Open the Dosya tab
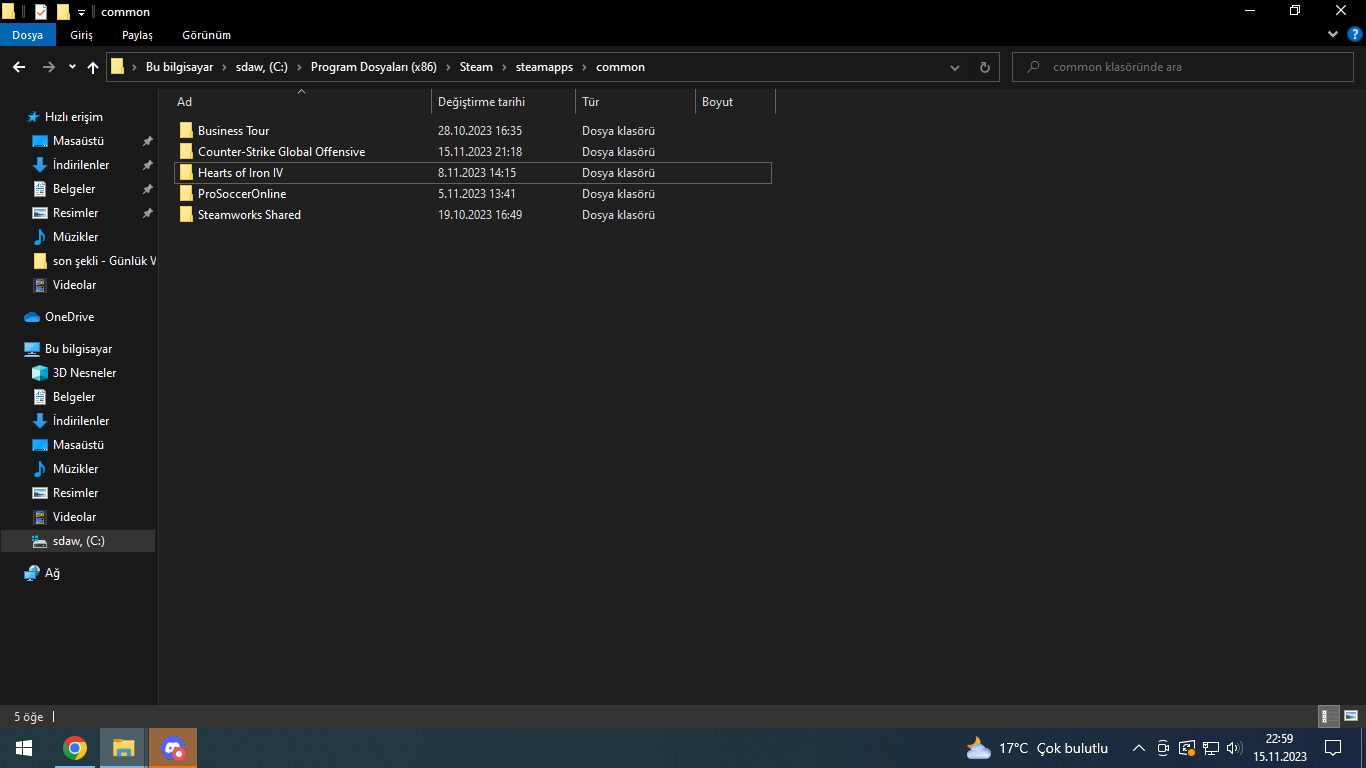Viewport: 1366px width, 768px height. [x=28, y=35]
